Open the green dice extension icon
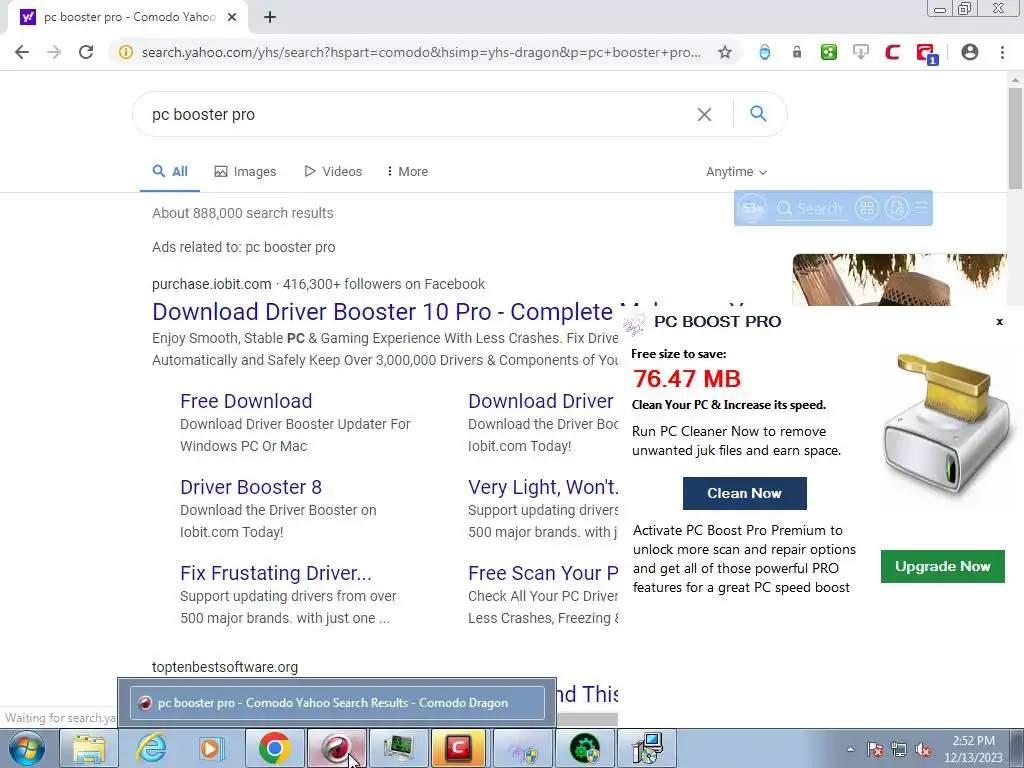 [829, 52]
